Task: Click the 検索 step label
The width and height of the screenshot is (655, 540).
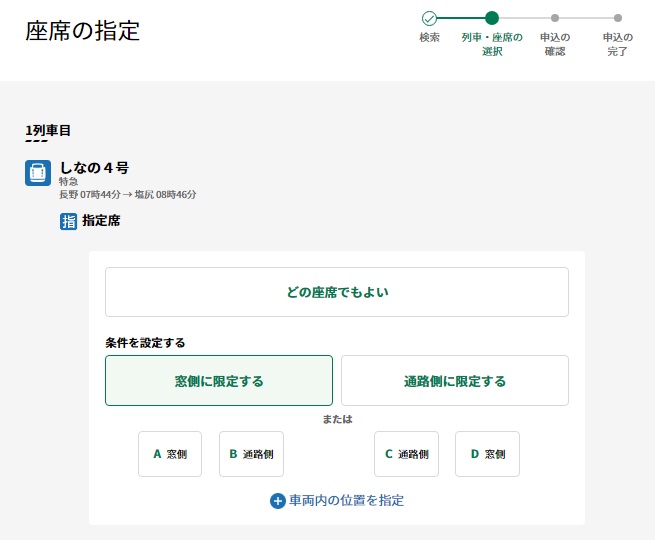Action: pos(429,37)
